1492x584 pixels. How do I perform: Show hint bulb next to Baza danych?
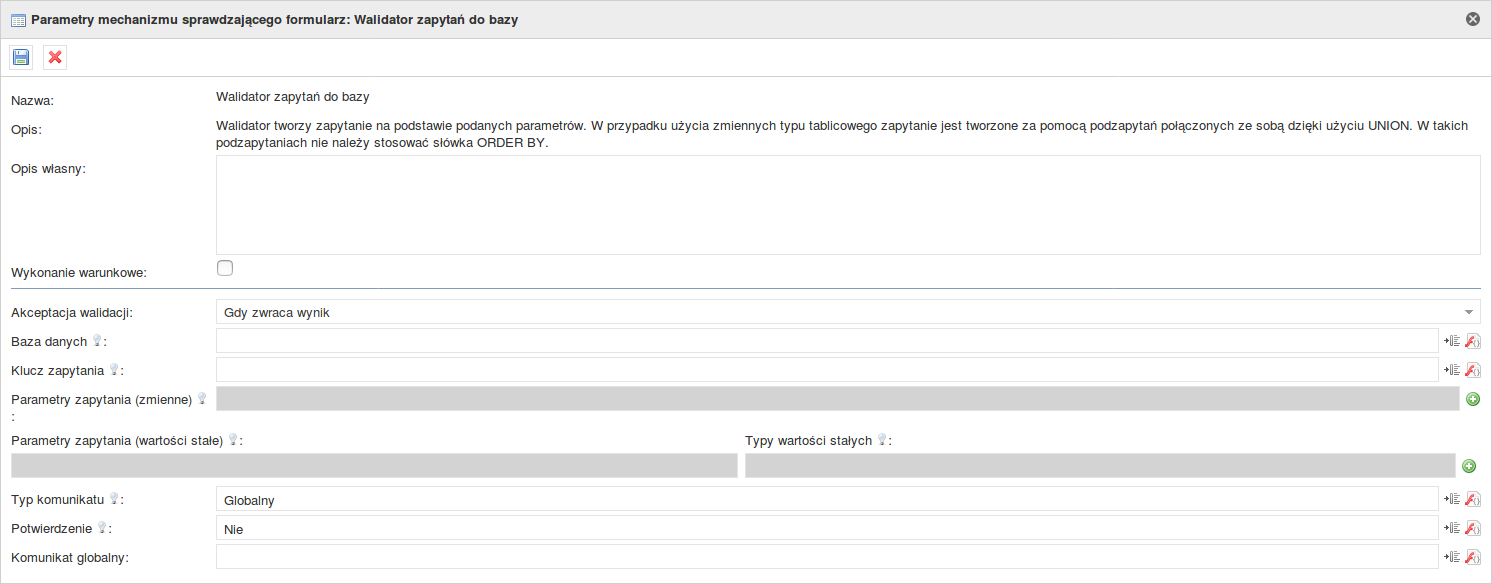(x=98, y=341)
